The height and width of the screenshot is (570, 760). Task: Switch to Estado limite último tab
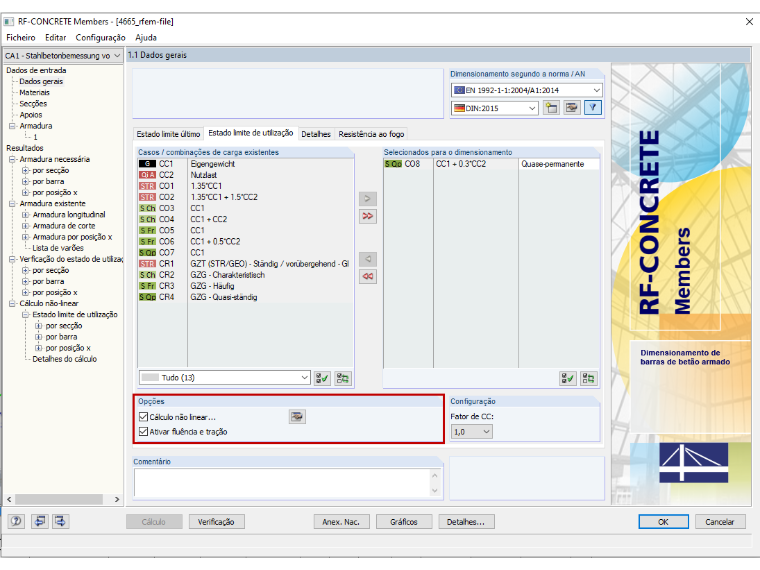(168, 134)
